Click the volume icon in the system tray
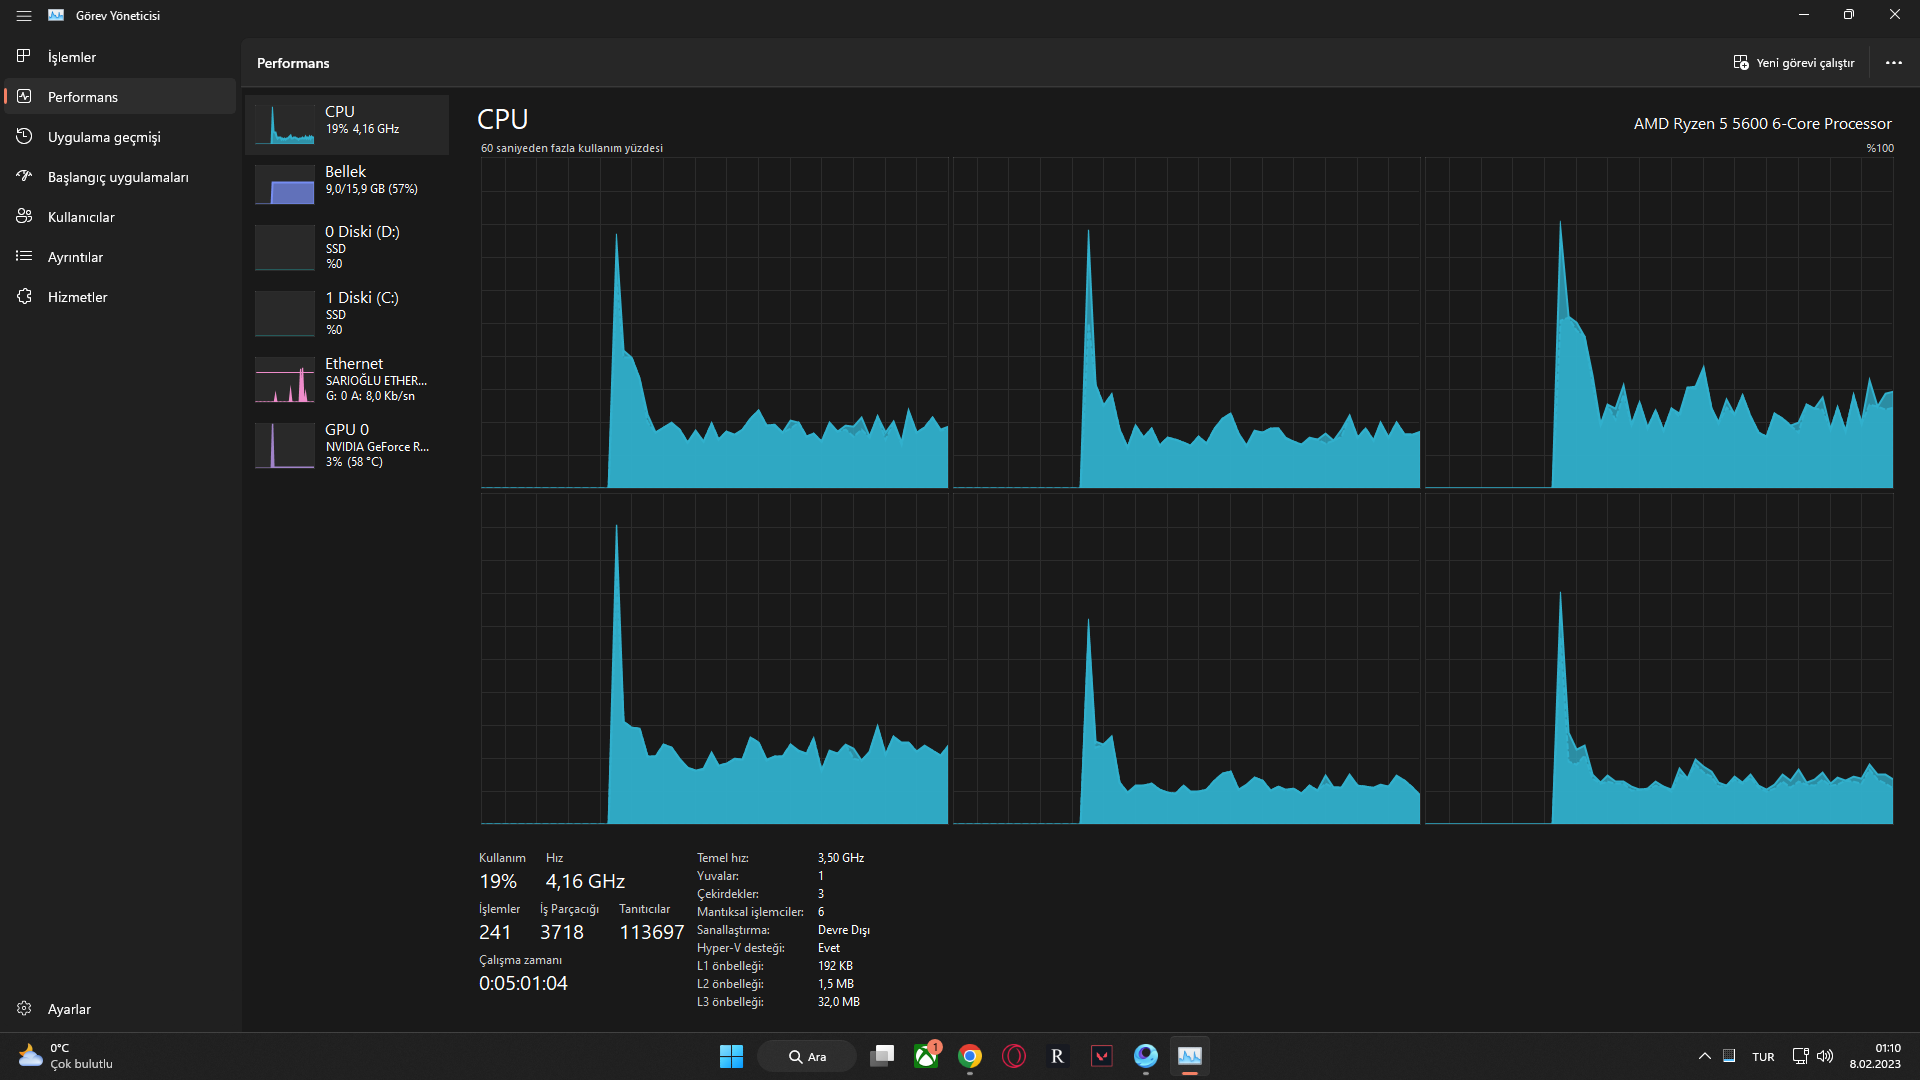This screenshot has height=1080, width=1920. click(x=1825, y=1056)
